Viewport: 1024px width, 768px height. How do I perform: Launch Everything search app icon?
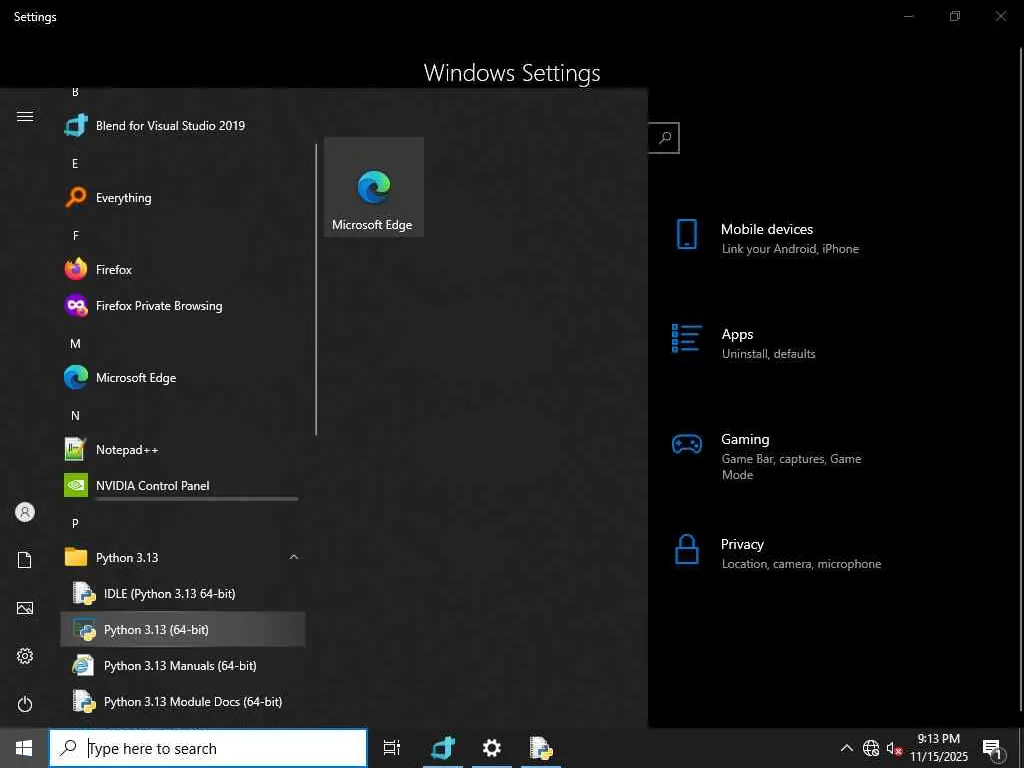coord(76,197)
